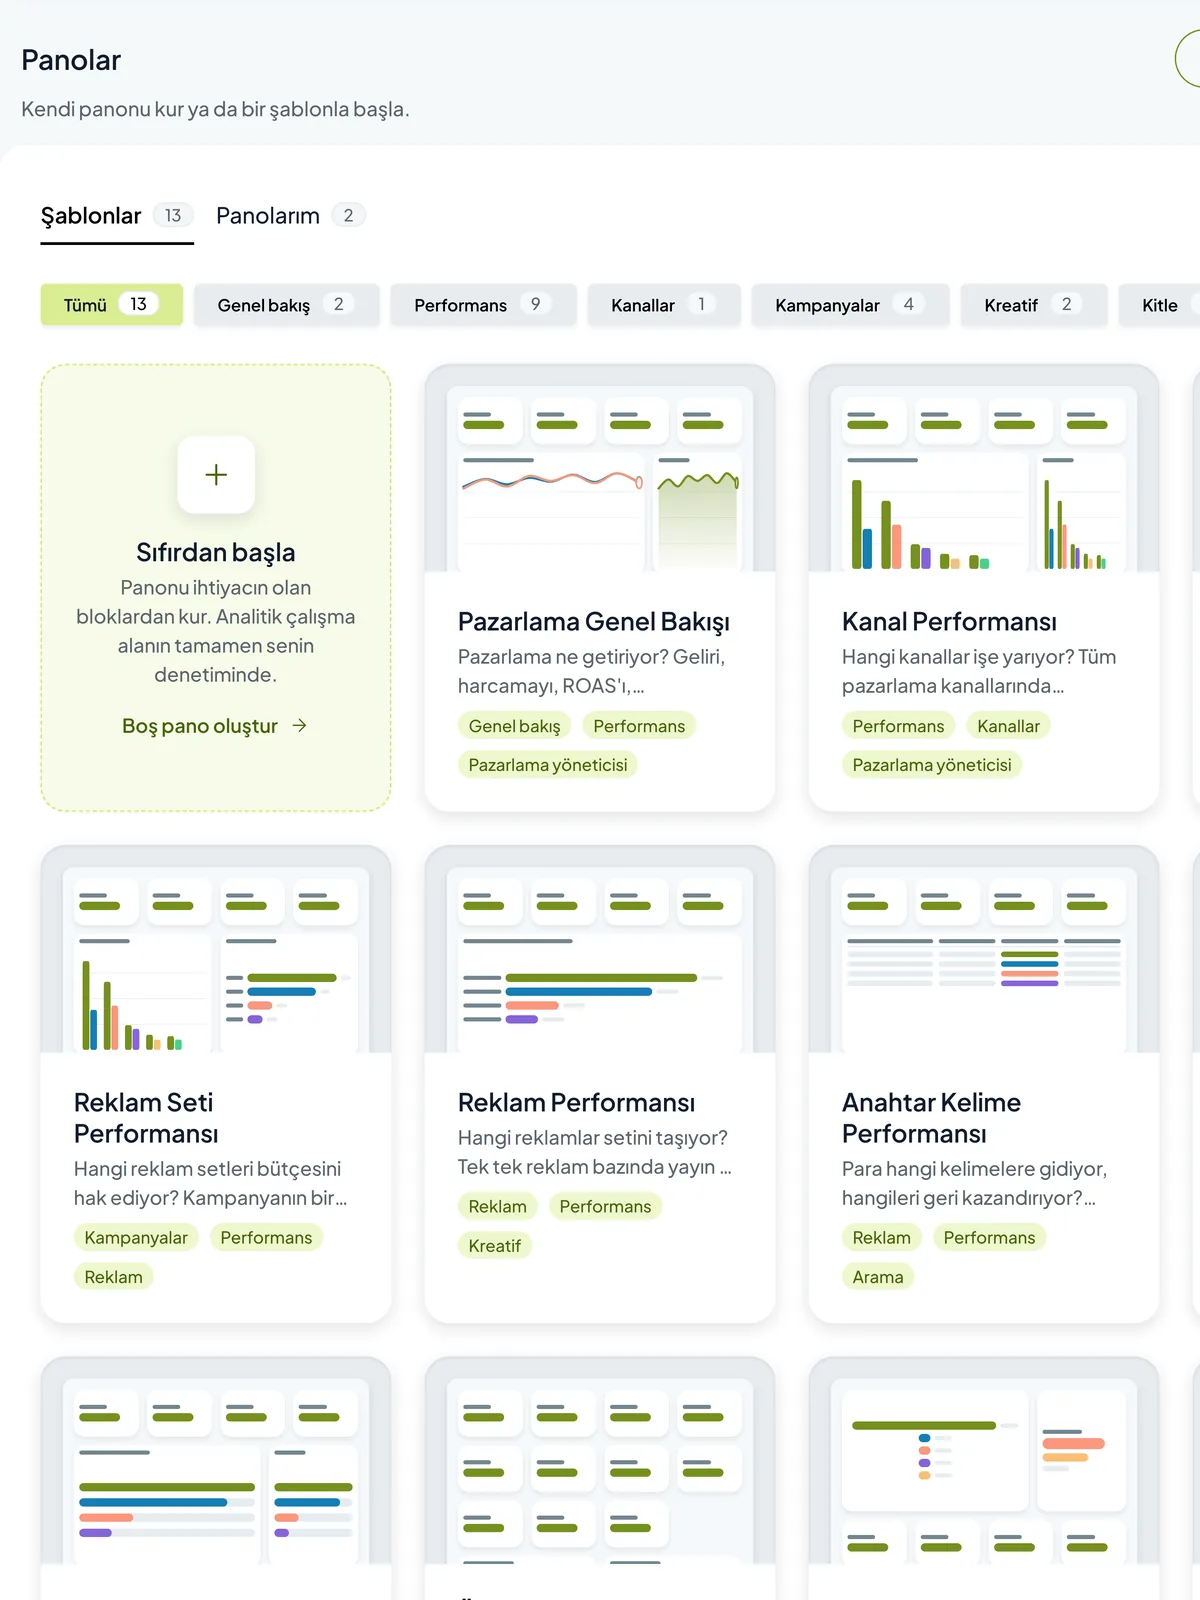Screen dimensions: 1200x1600
Task: Click the '2' count badge beside Panolarım
Action: point(348,216)
